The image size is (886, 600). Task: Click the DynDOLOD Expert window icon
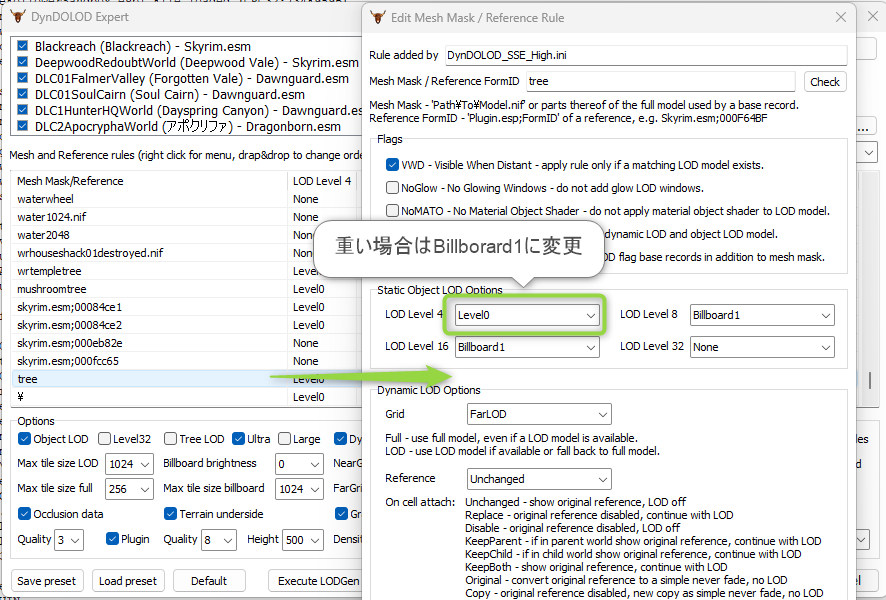click(x=18, y=17)
